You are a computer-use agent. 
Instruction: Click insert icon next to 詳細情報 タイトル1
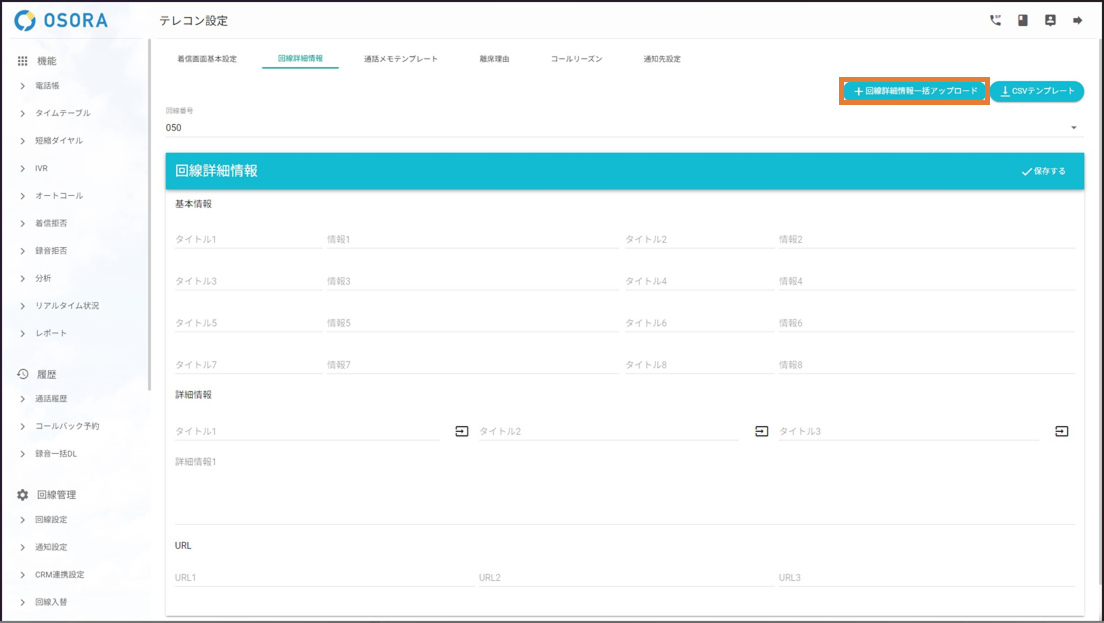pos(462,431)
